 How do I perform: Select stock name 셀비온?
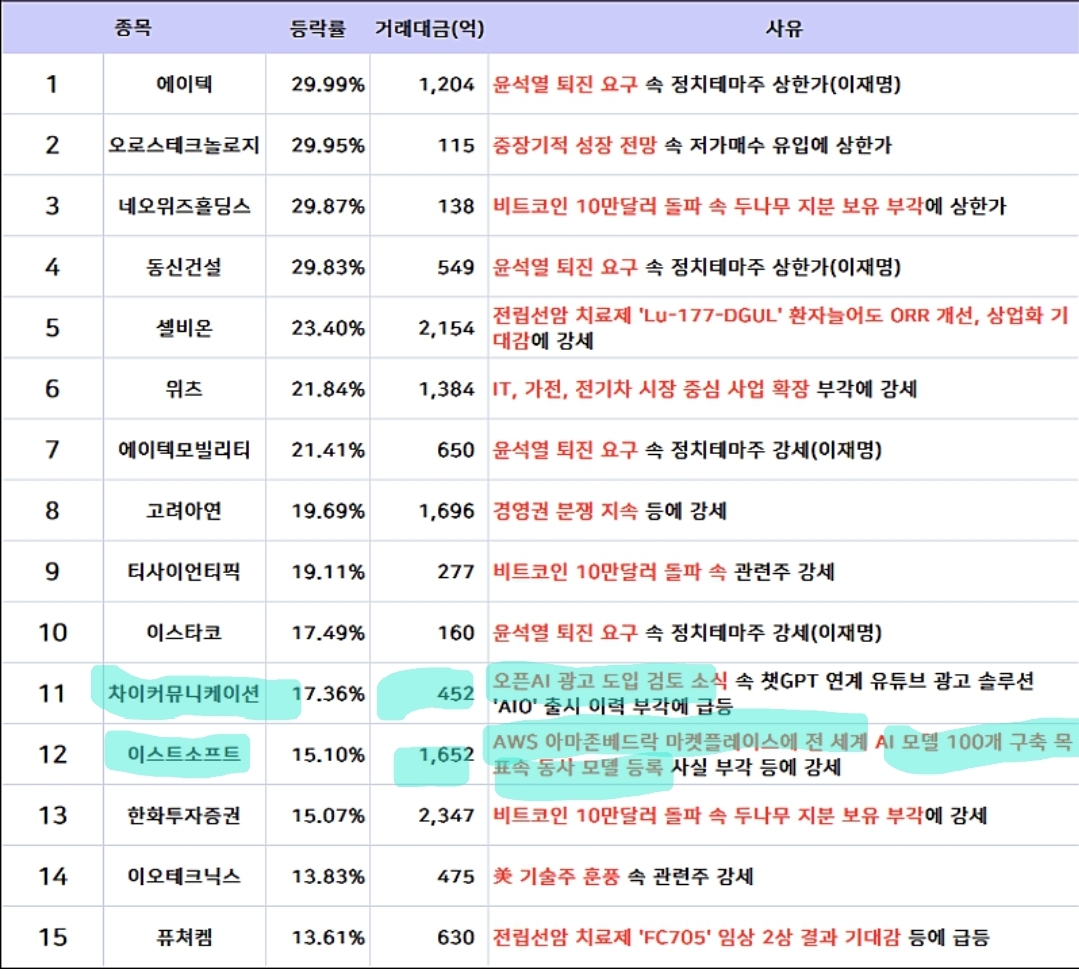tap(184, 327)
